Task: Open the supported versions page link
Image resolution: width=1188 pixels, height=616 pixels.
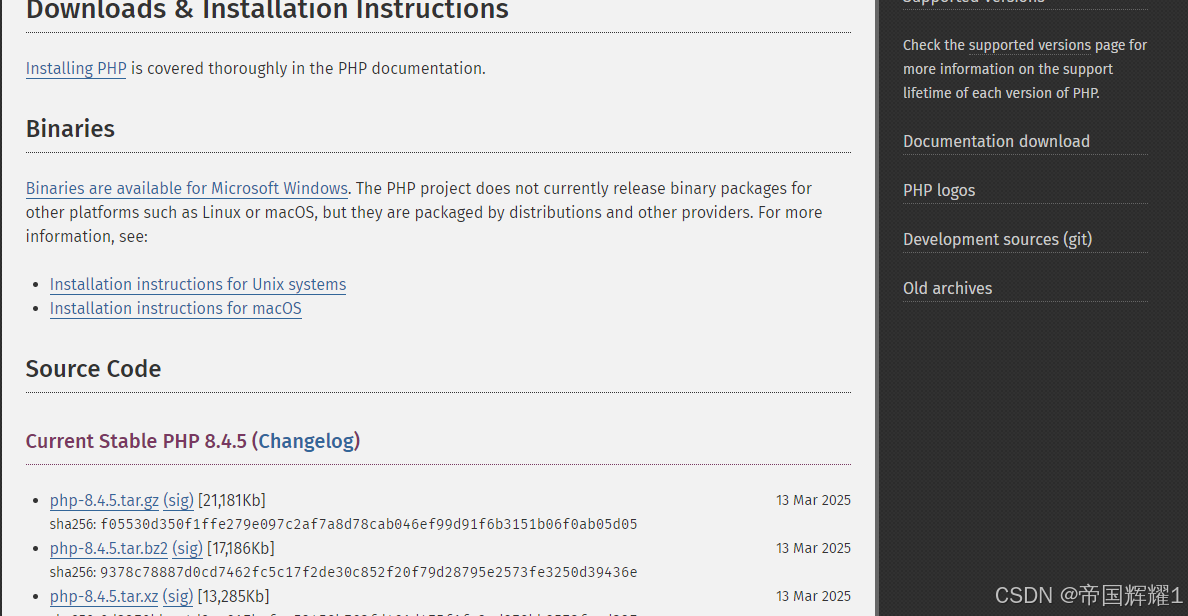Action: tap(1030, 45)
